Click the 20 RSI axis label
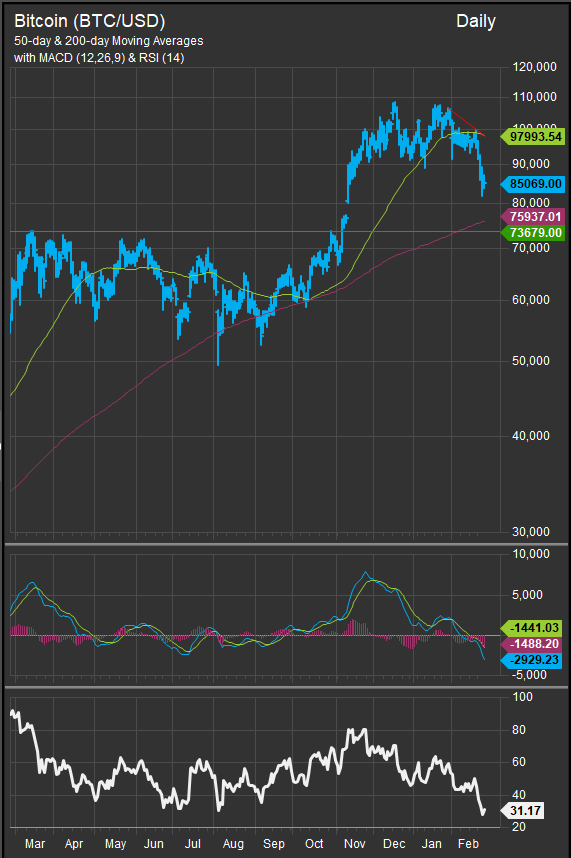Image resolution: width=571 pixels, height=858 pixels. (519, 827)
